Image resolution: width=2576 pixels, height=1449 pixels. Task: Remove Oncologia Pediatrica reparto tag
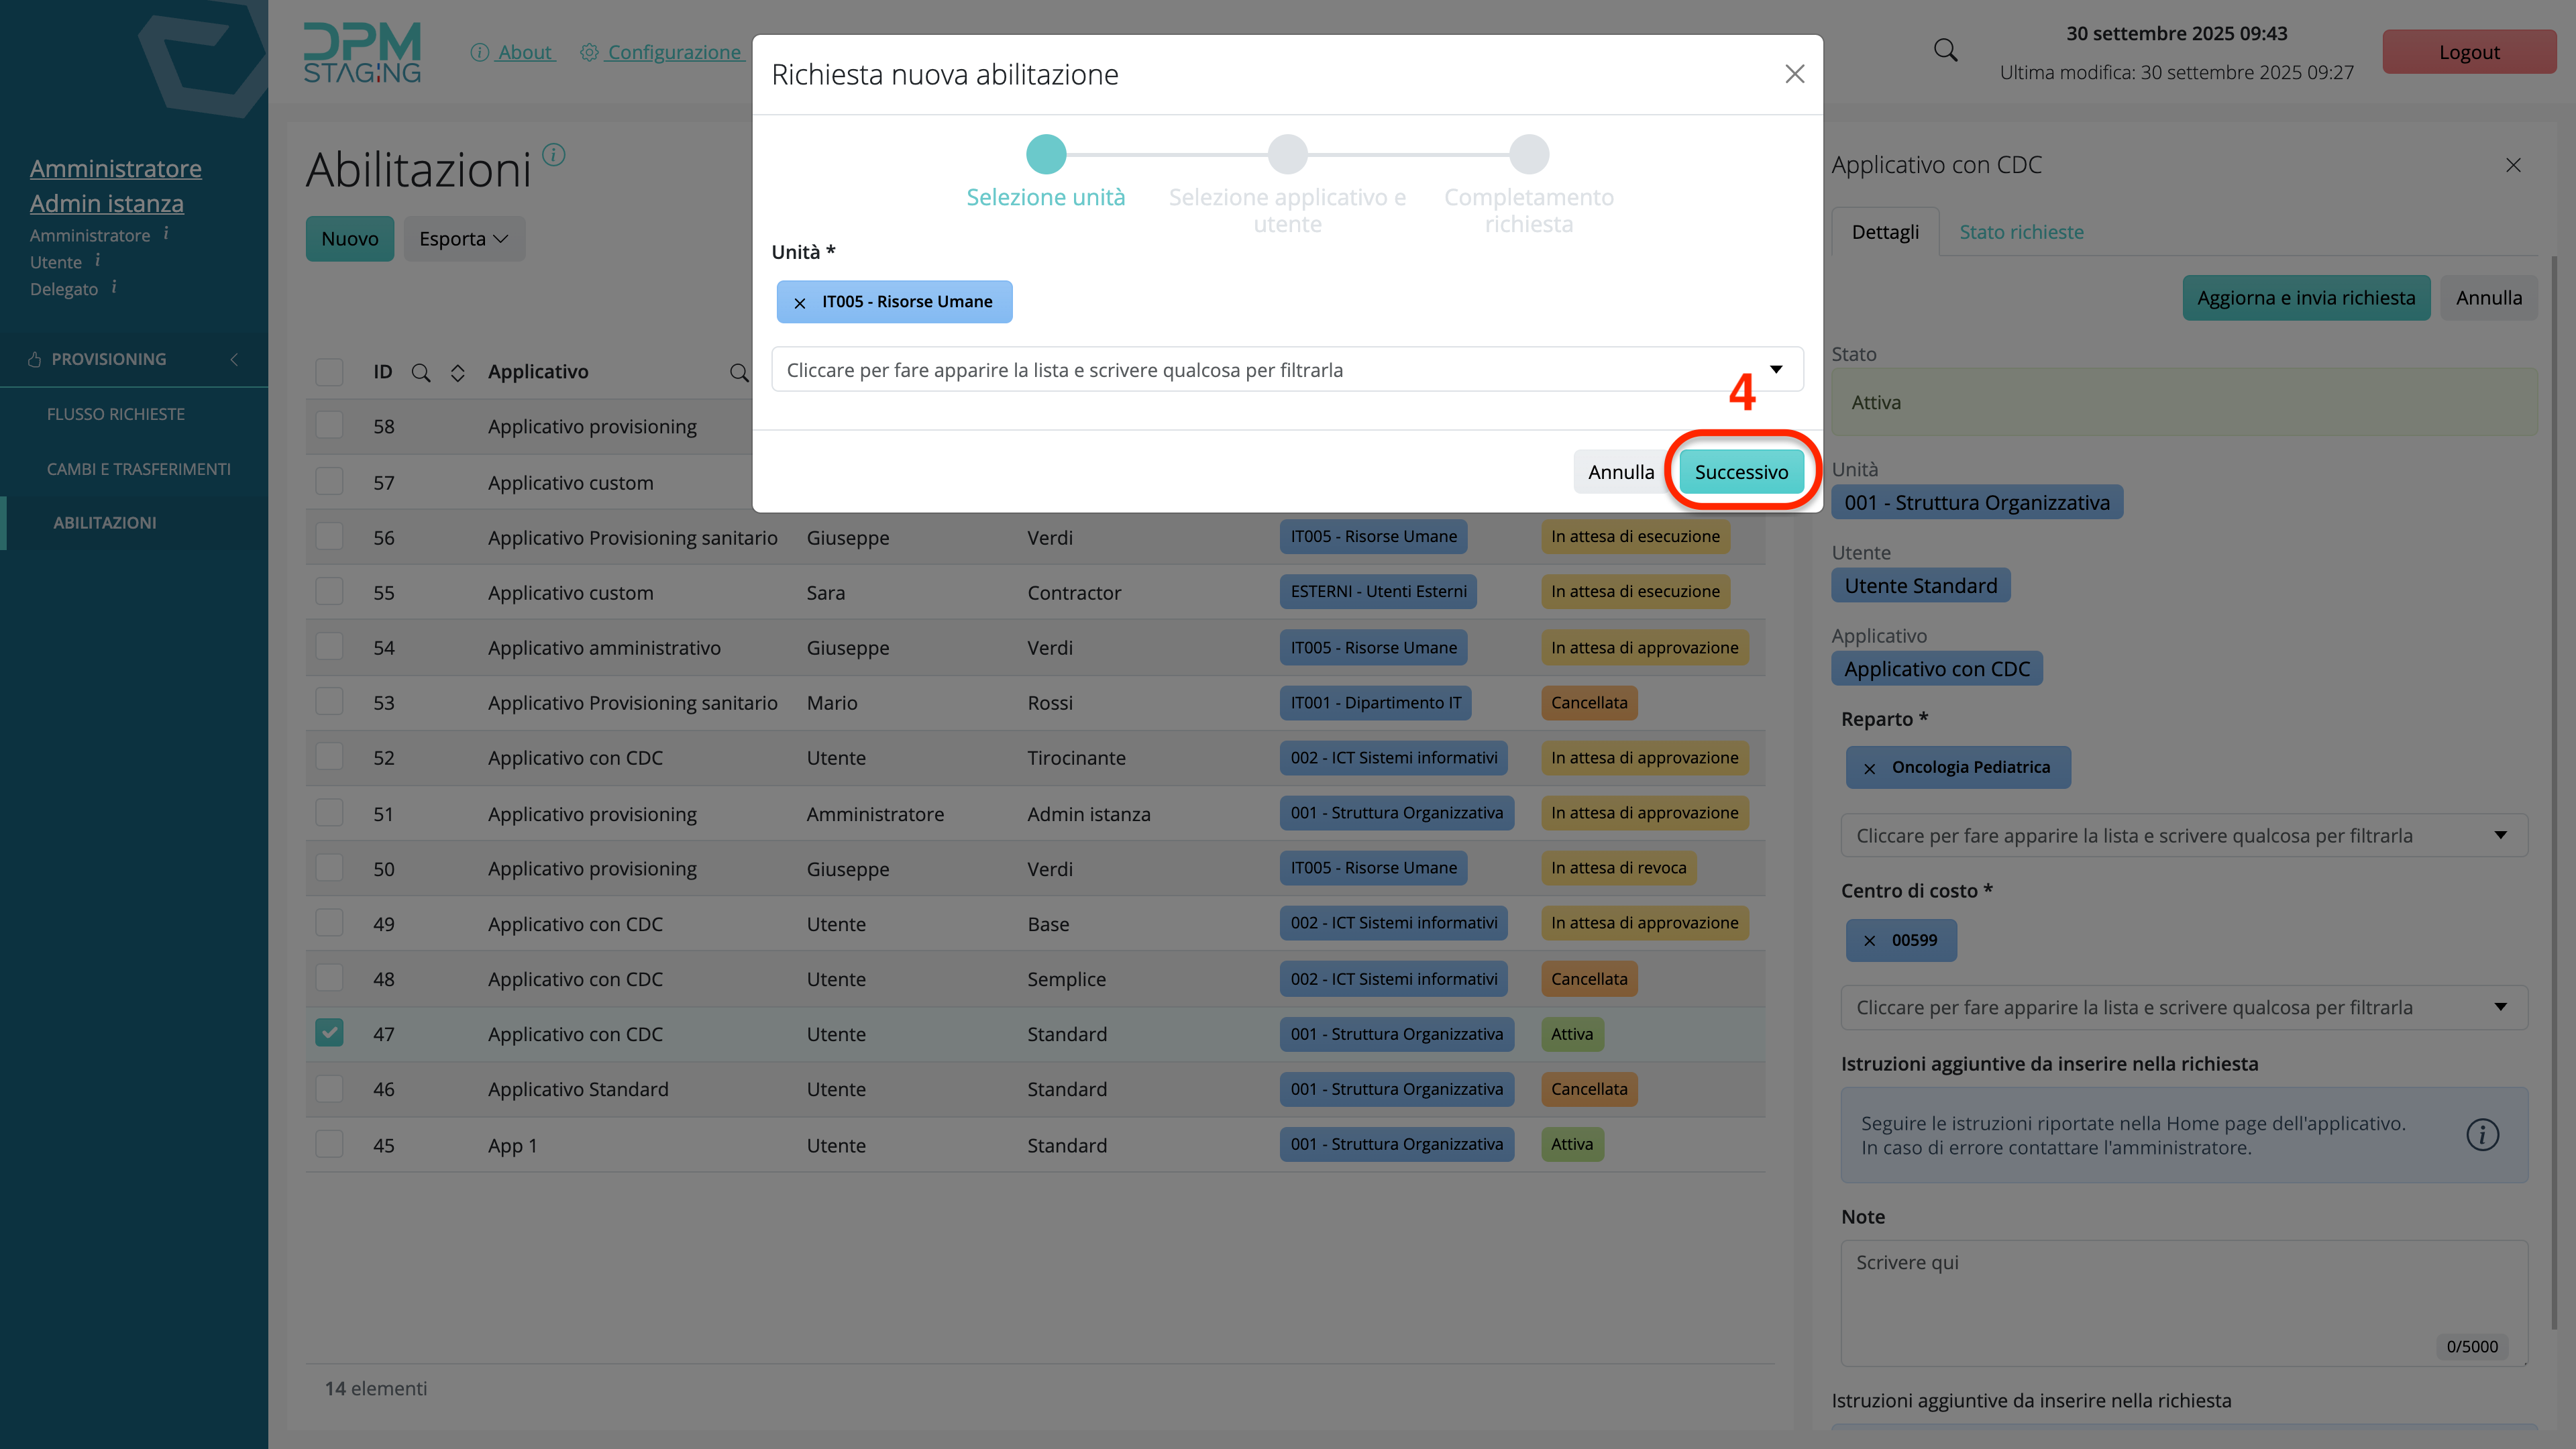coord(1869,768)
